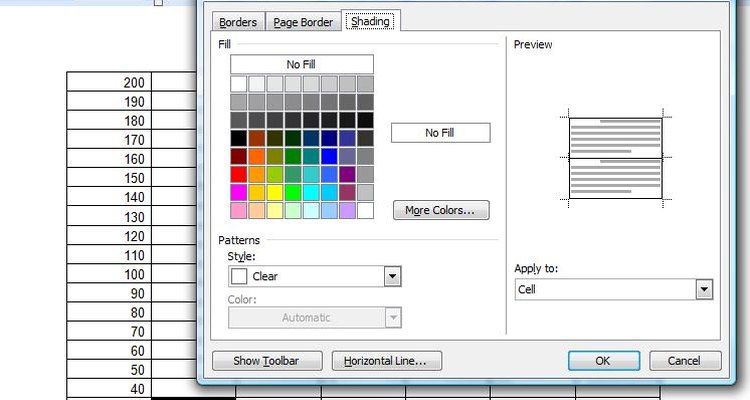Open the More Colors dialog
Screen dimensions: 750x400
(440, 211)
